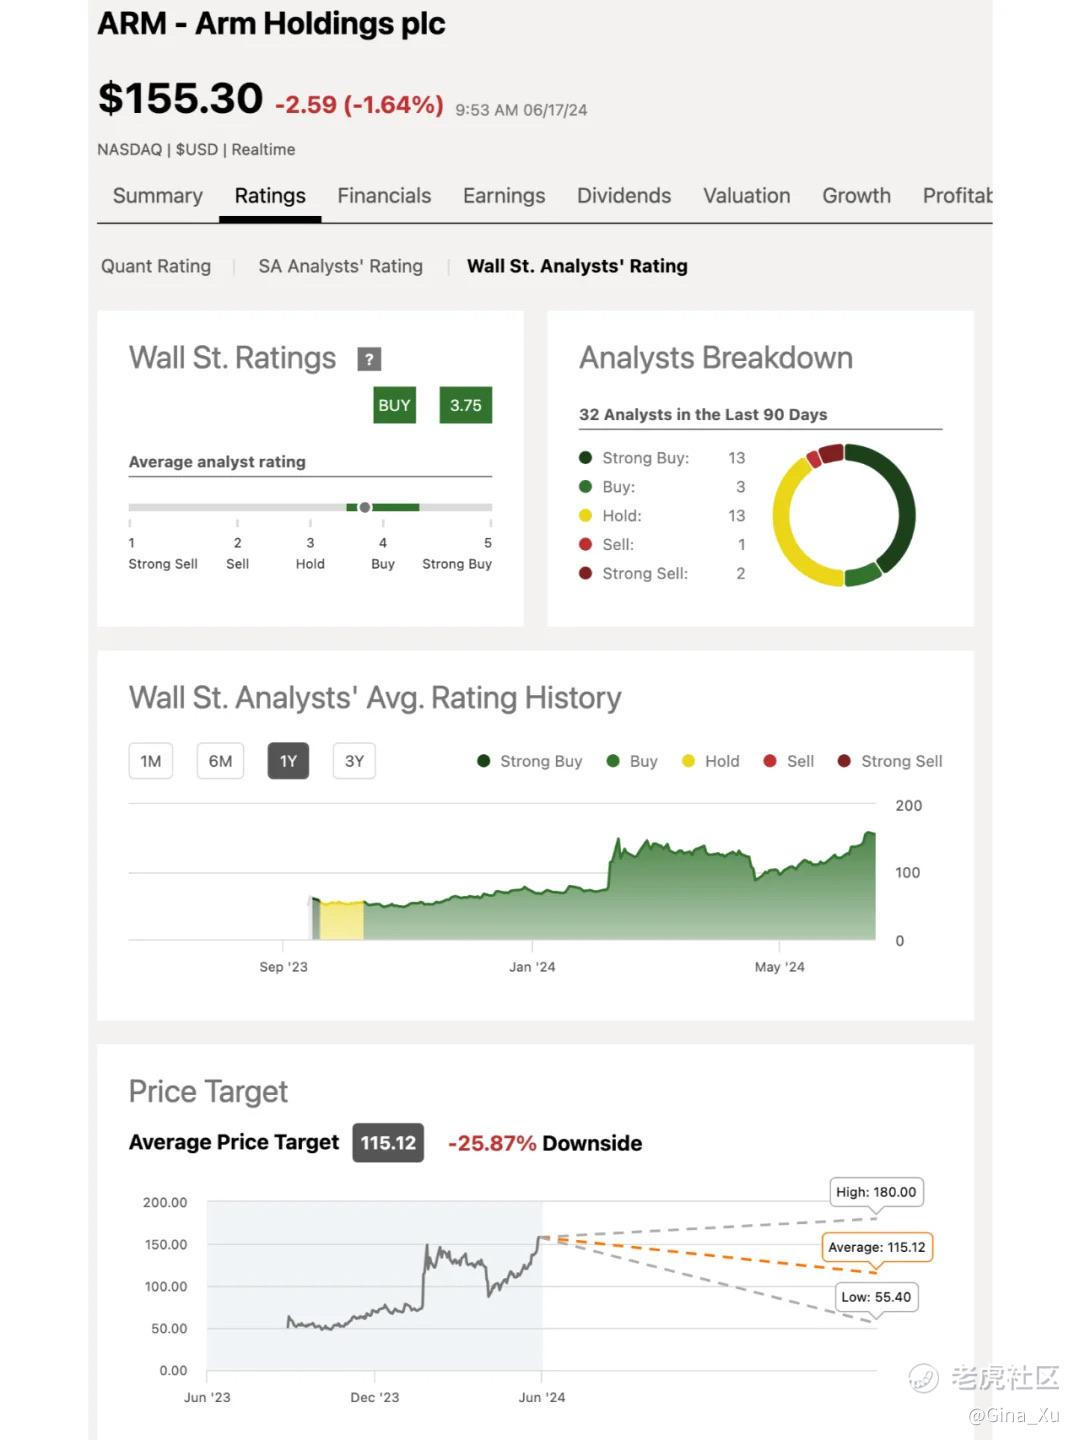Image resolution: width=1080 pixels, height=1440 pixels.
Task: Select the Ratings tab
Action: (270, 196)
